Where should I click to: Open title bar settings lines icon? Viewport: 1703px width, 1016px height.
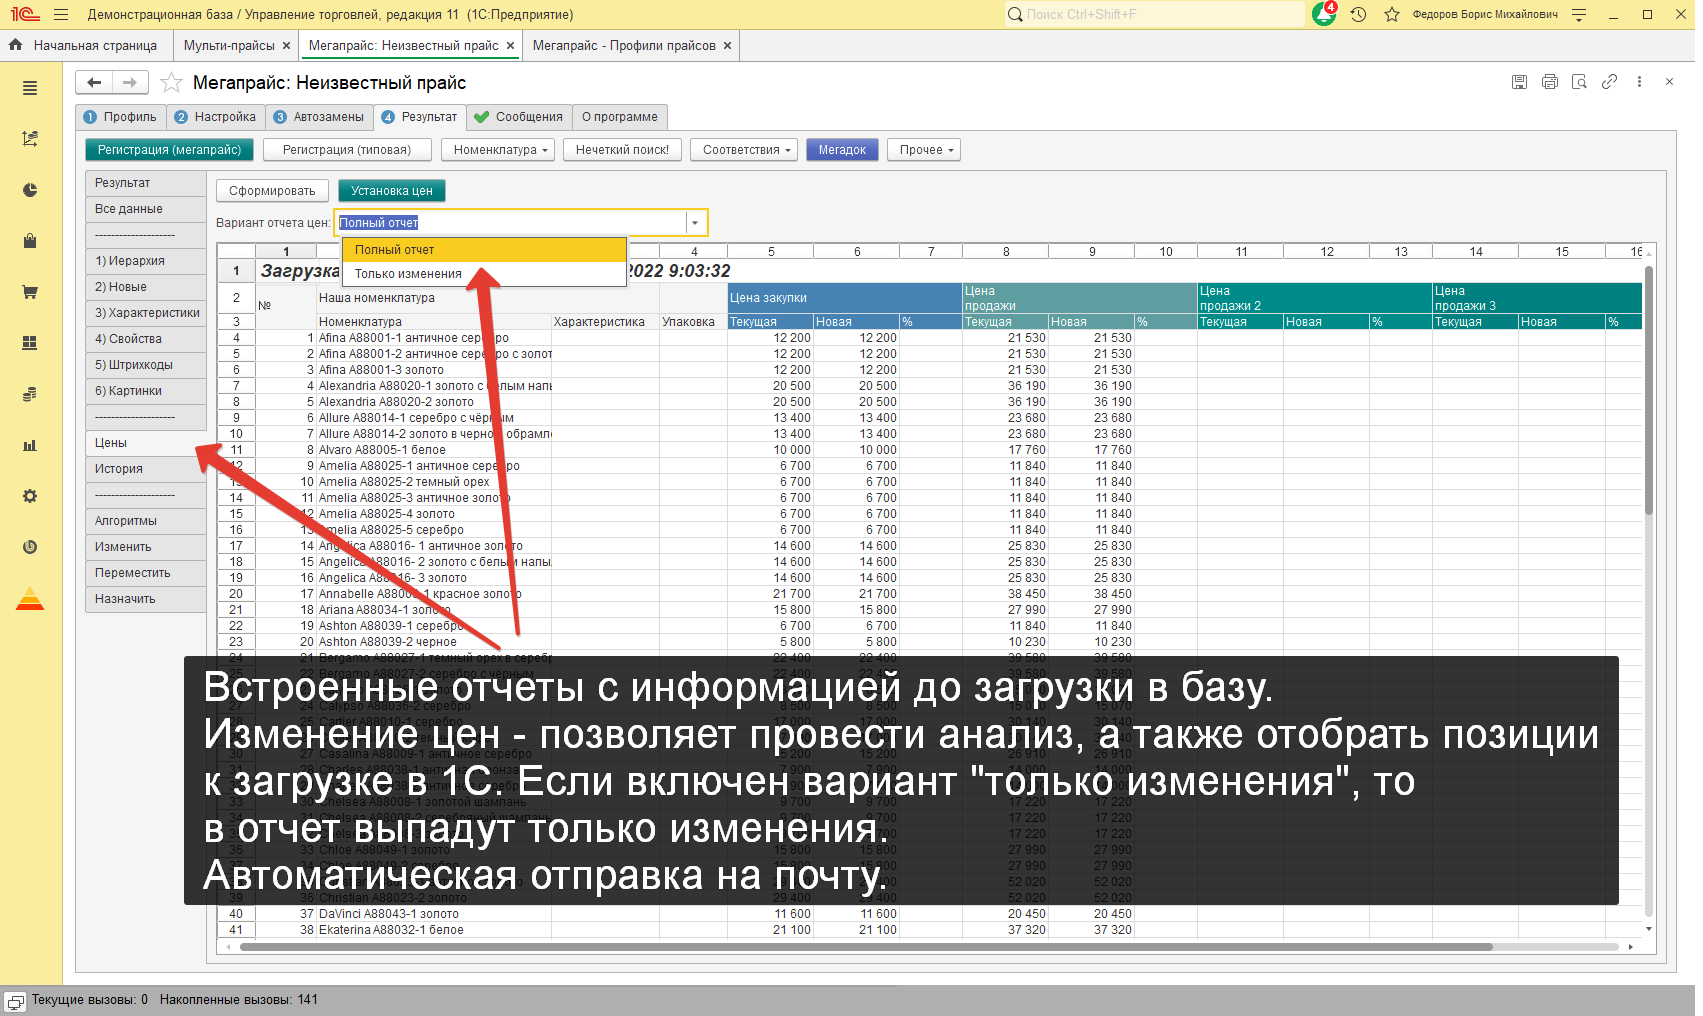click(1579, 15)
